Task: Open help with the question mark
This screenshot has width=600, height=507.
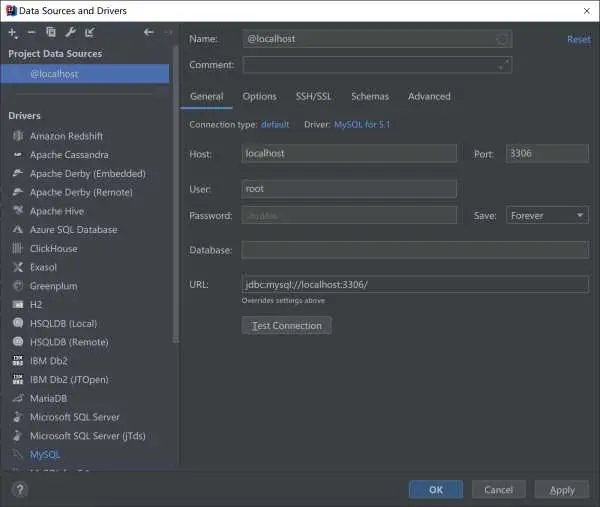Action: (x=20, y=489)
